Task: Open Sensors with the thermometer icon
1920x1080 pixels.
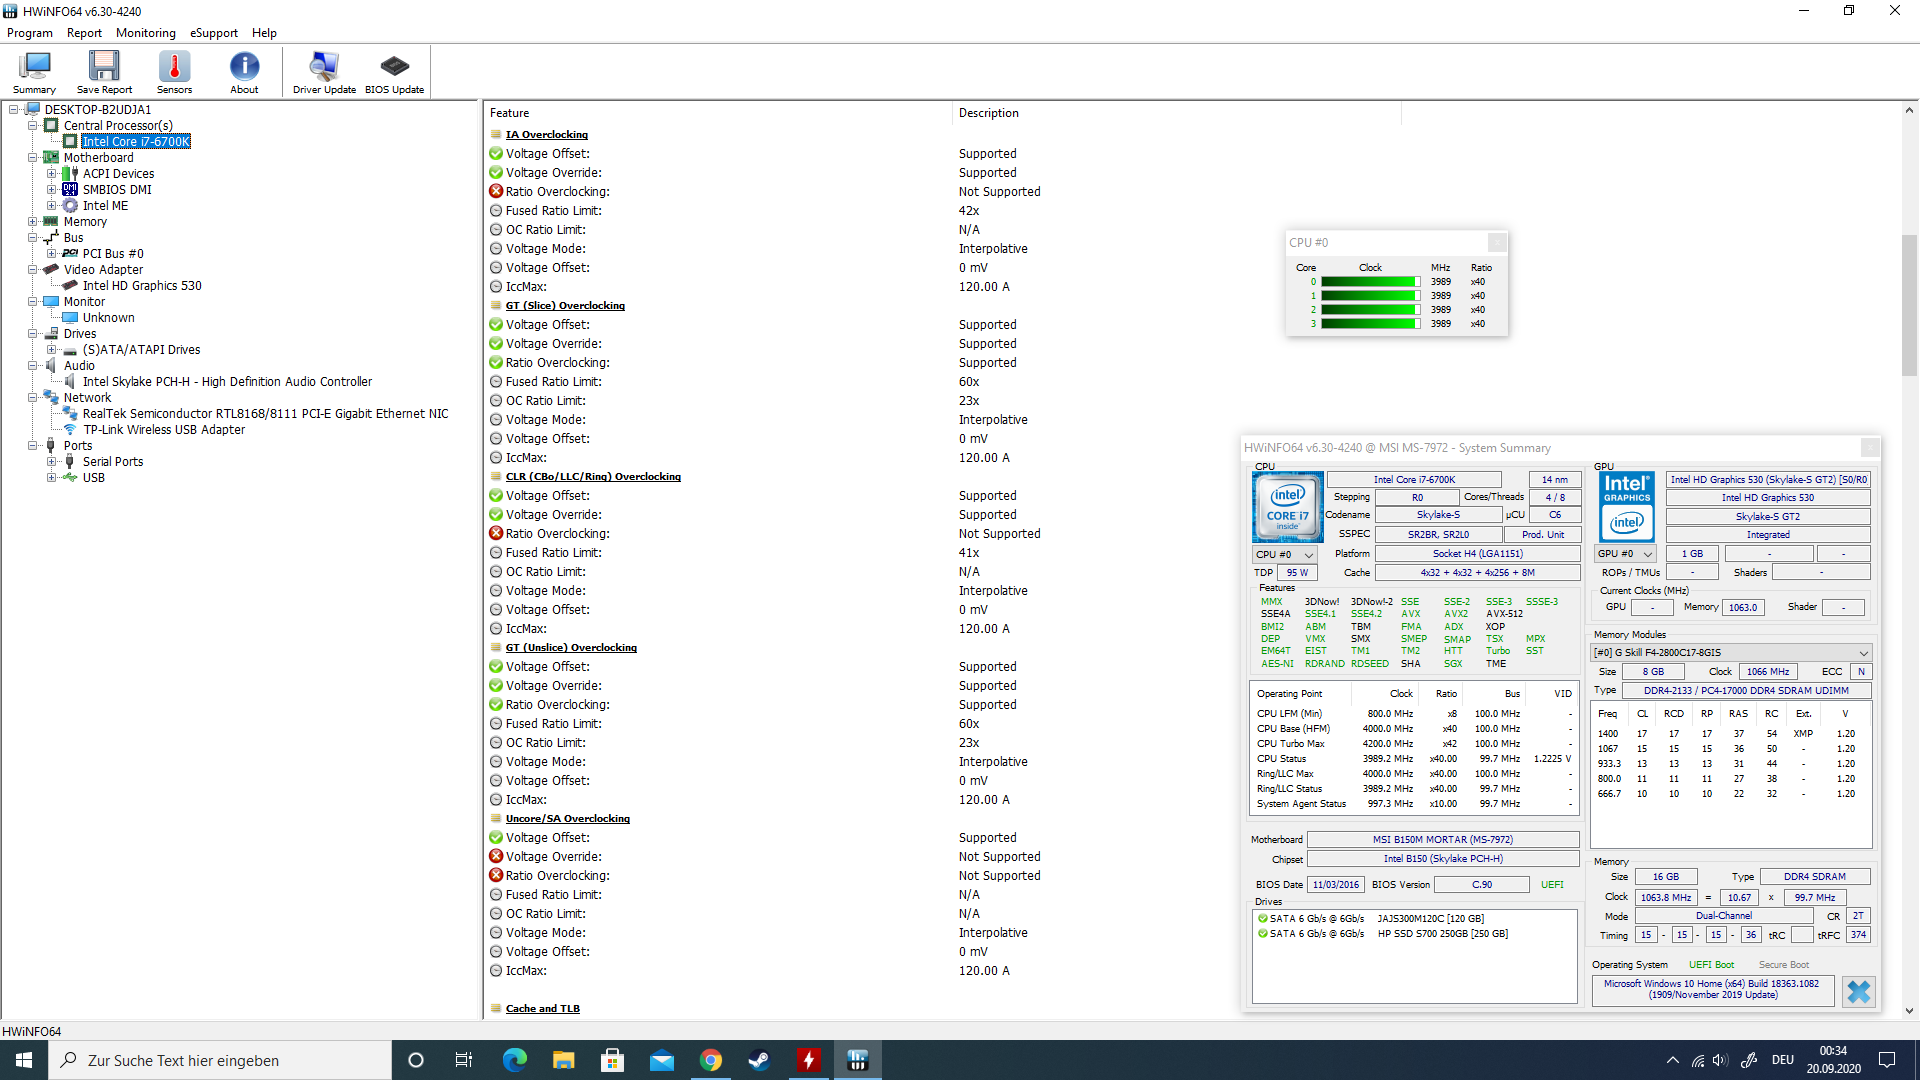Action: click(174, 70)
